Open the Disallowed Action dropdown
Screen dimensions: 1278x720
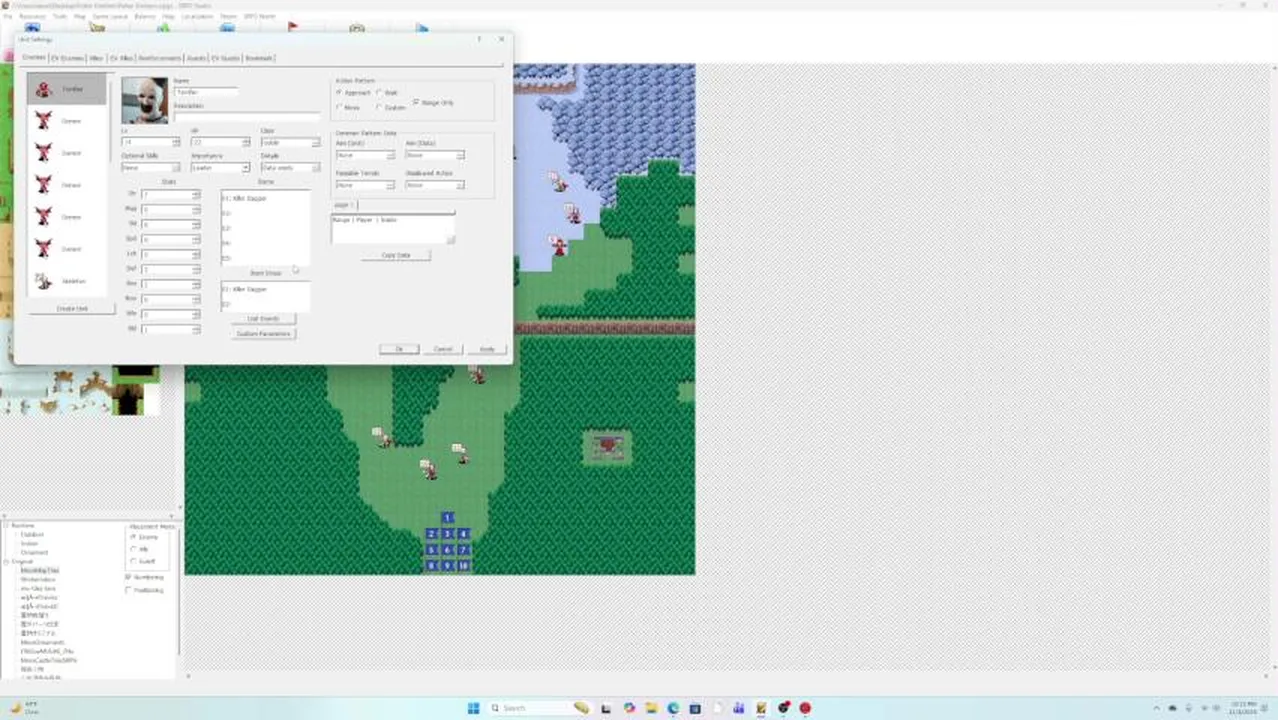coord(435,185)
